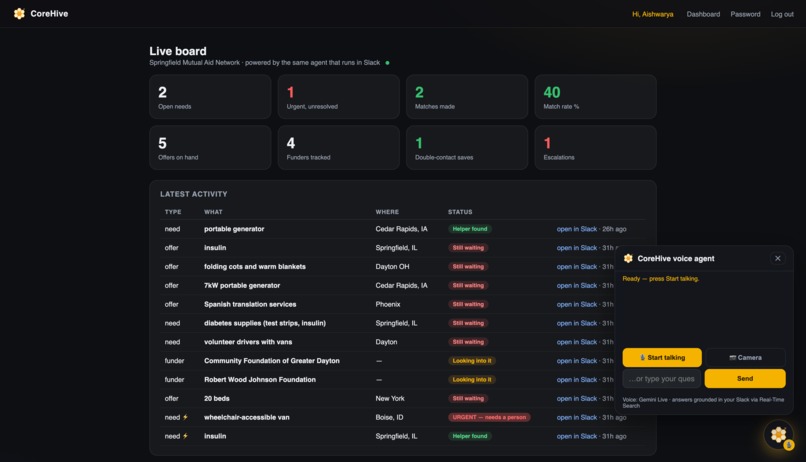Select the Open needs stat card
This screenshot has width=806, height=462.
(210, 97)
